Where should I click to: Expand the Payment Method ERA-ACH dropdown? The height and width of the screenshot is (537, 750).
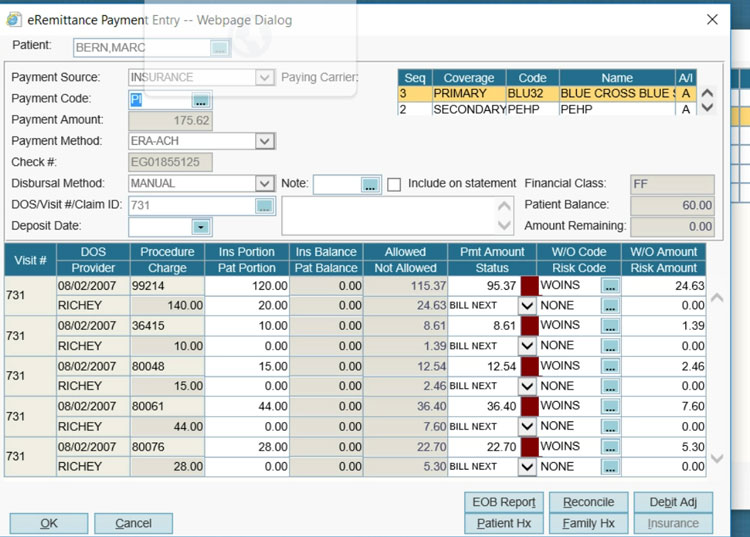pos(265,141)
